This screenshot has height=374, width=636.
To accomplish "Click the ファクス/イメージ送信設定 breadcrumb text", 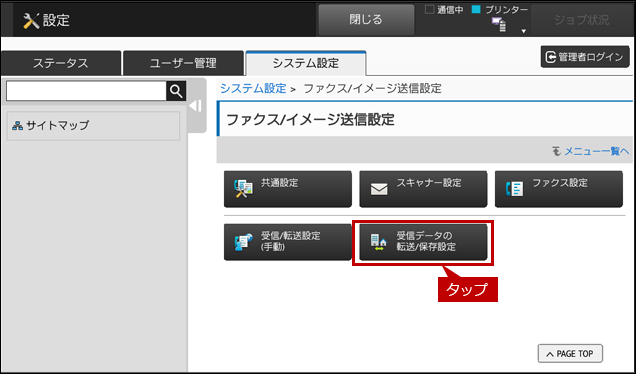I will [x=372, y=88].
